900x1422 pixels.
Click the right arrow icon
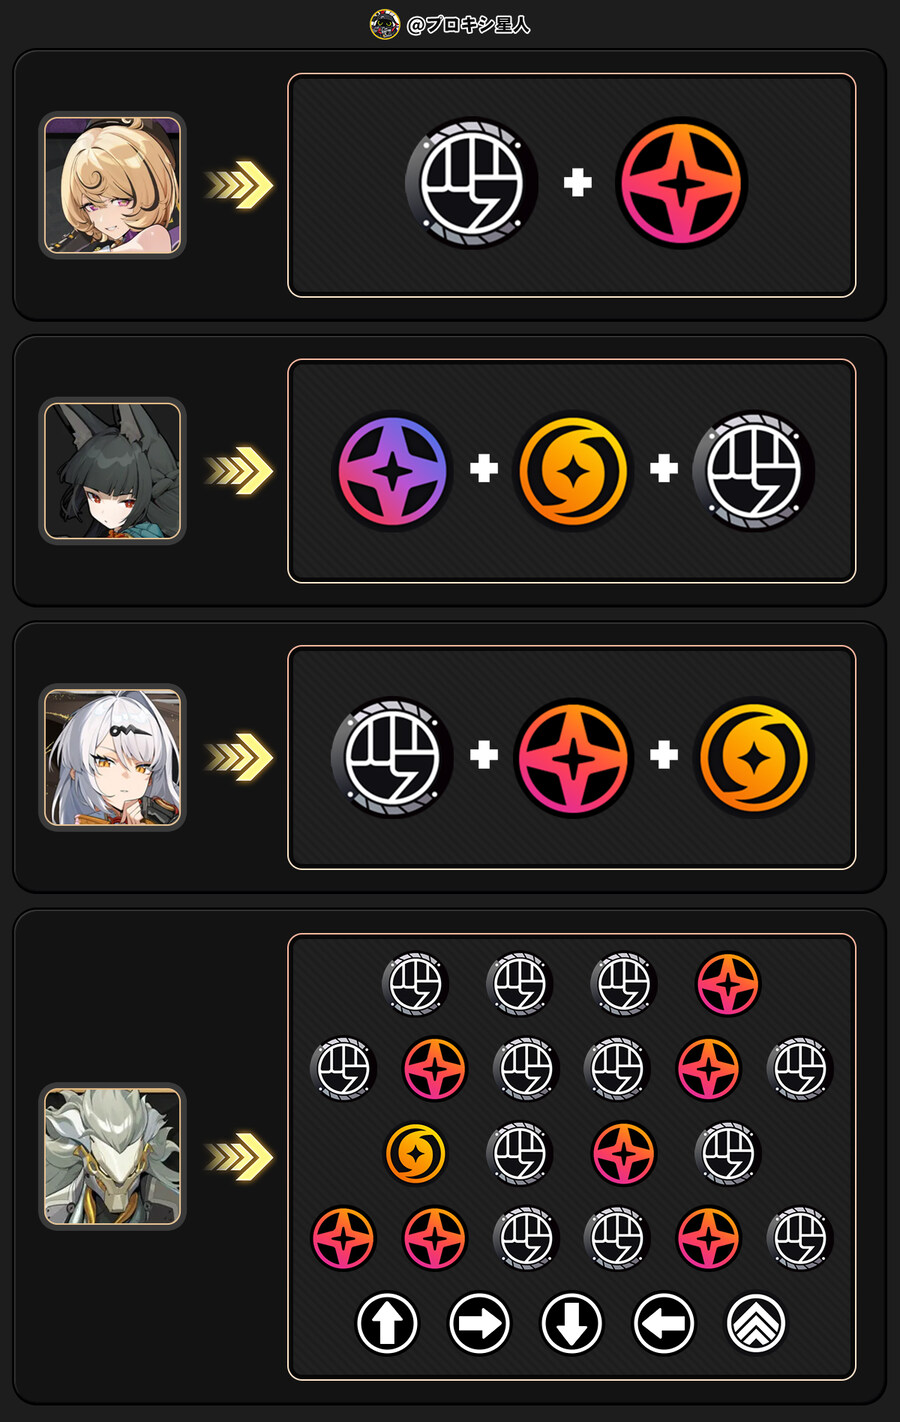click(479, 1323)
